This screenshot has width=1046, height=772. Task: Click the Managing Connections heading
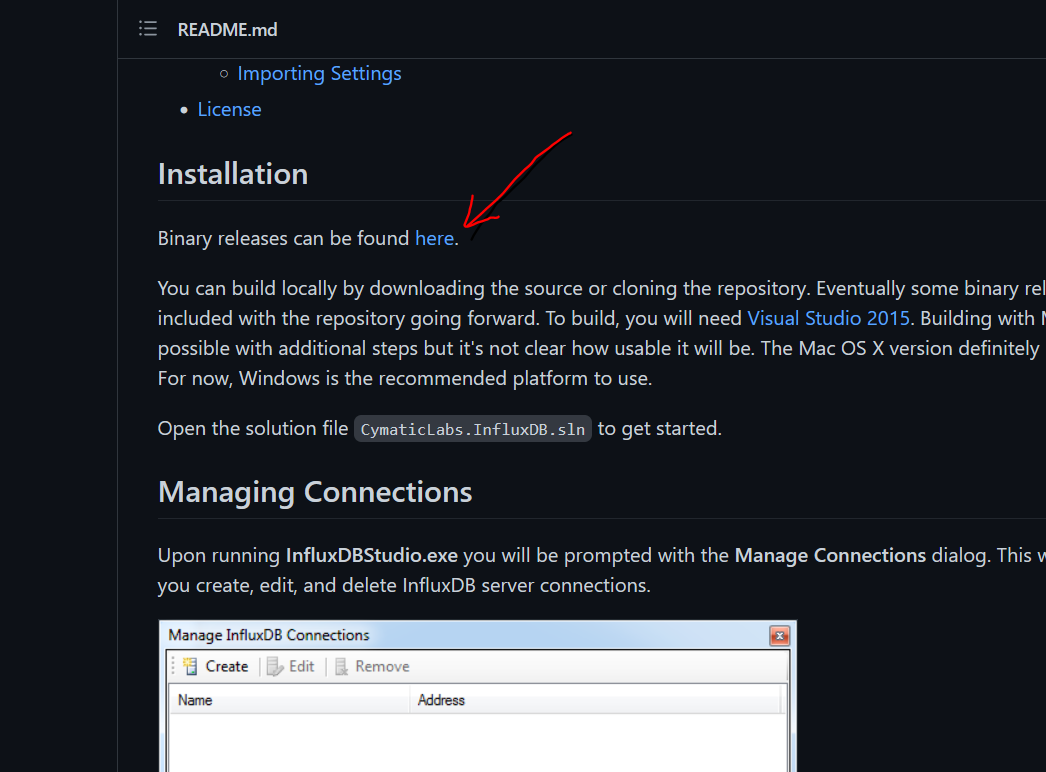pyautogui.click(x=315, y=492)
